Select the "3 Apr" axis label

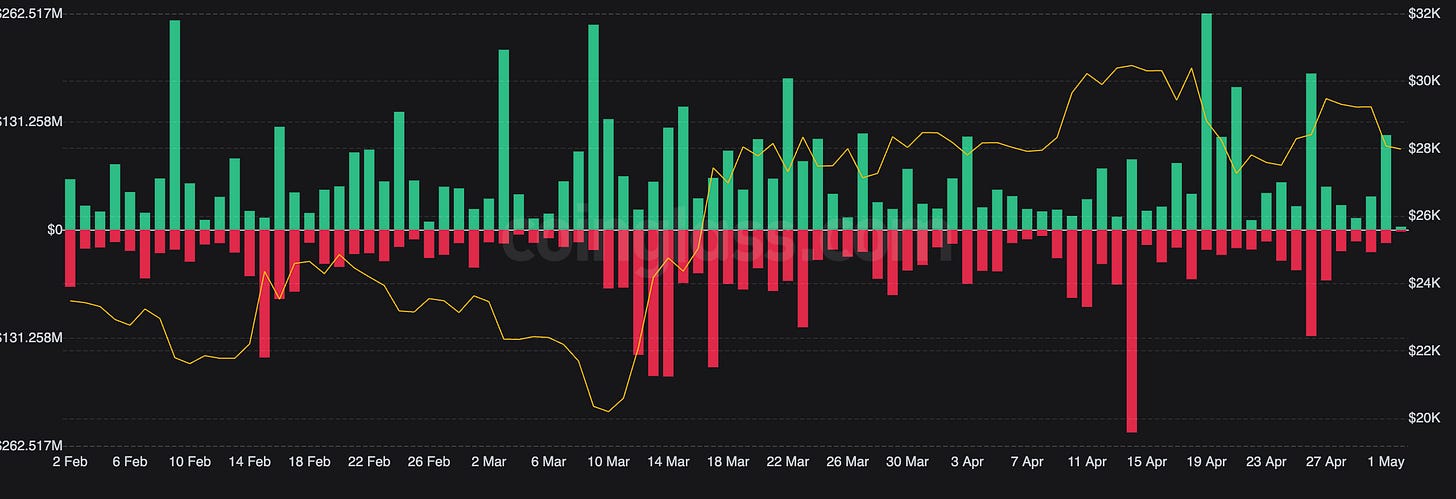click(x=968, y=462)
